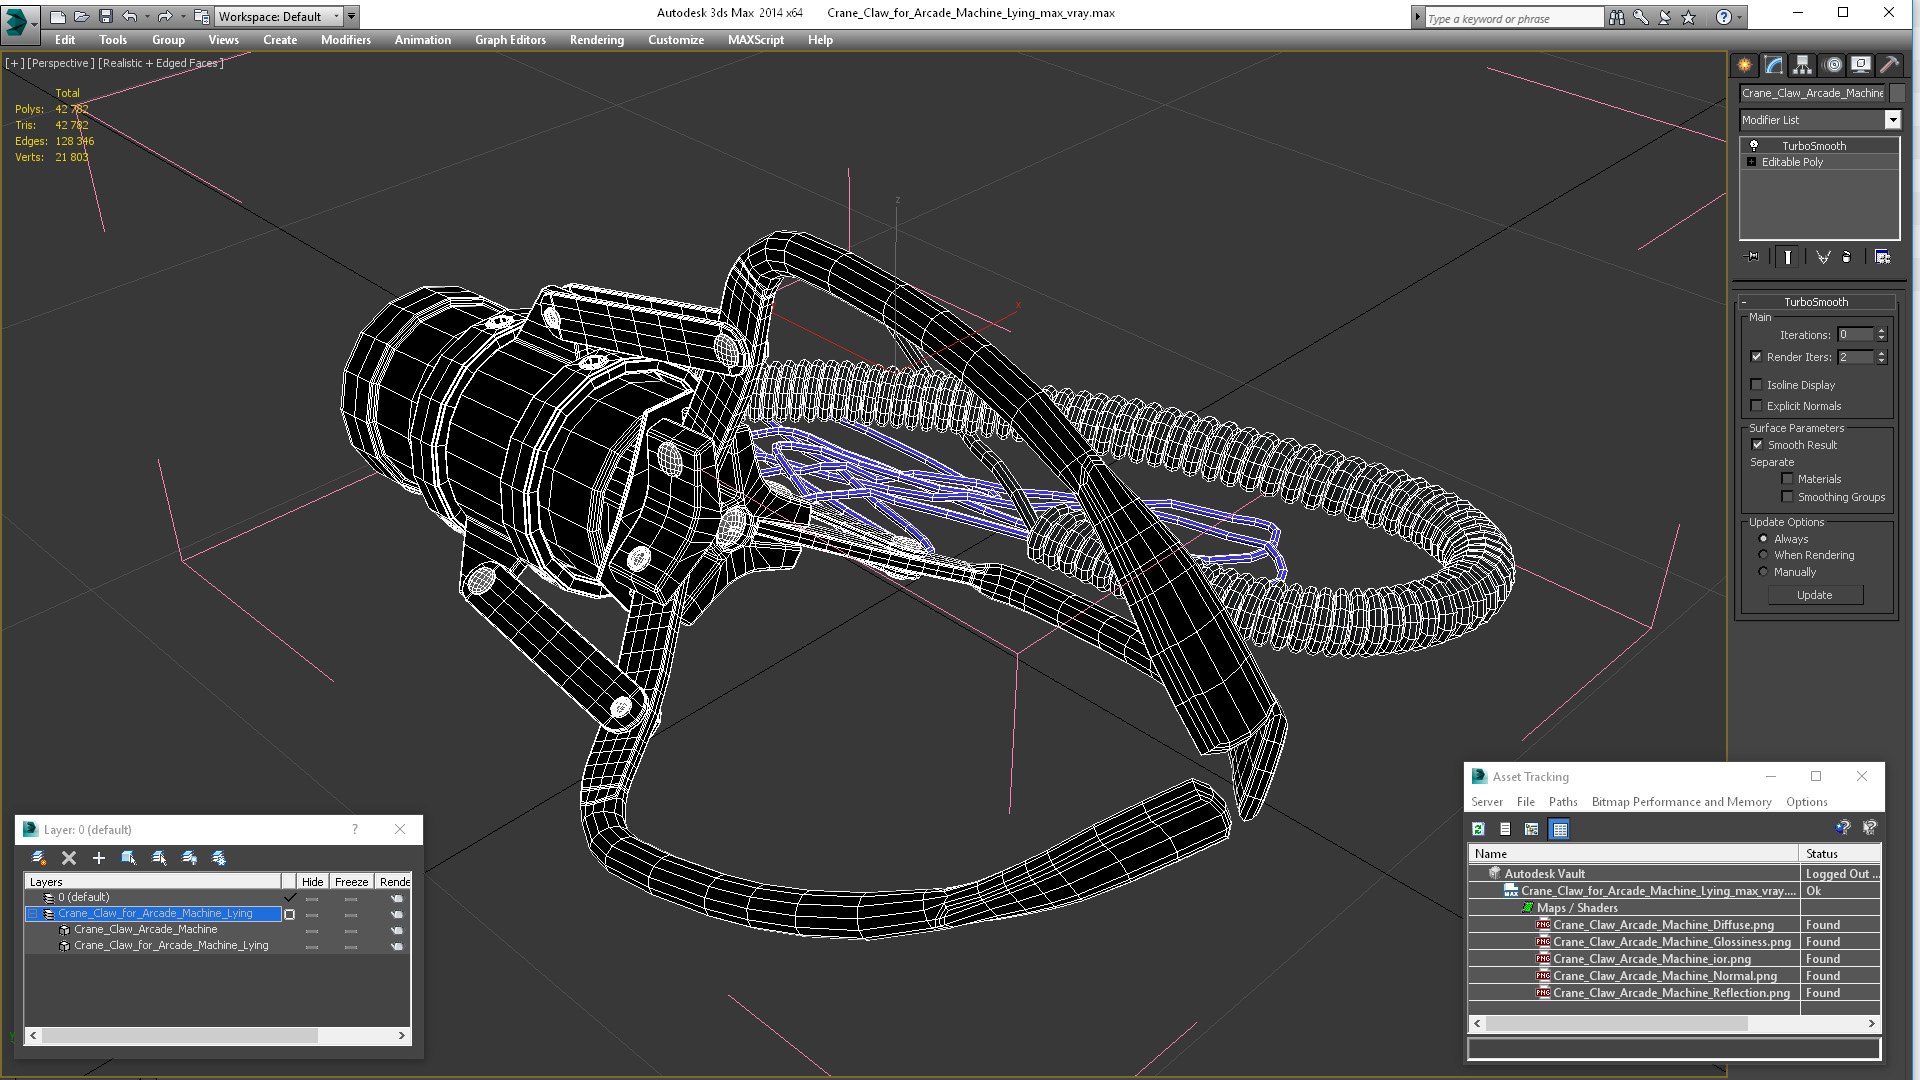Toggle Smooth Result checkbox

[x=1757, y=445]
